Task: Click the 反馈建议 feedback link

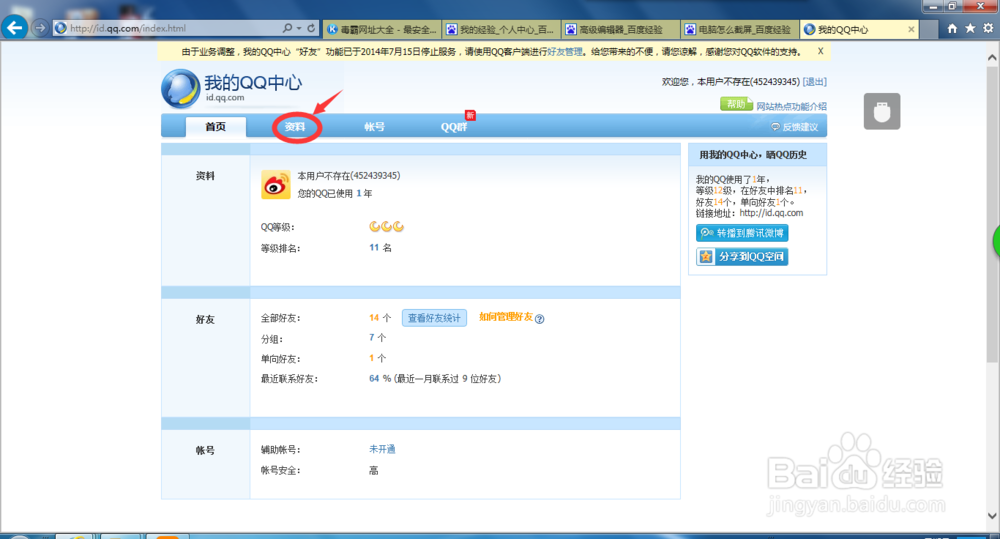Action: 795,127
